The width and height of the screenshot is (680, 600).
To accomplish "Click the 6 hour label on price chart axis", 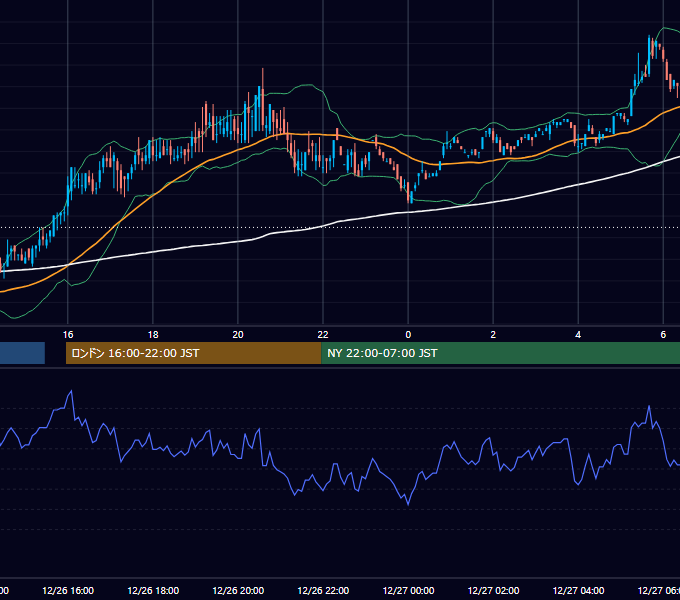I will click(663, 335).
